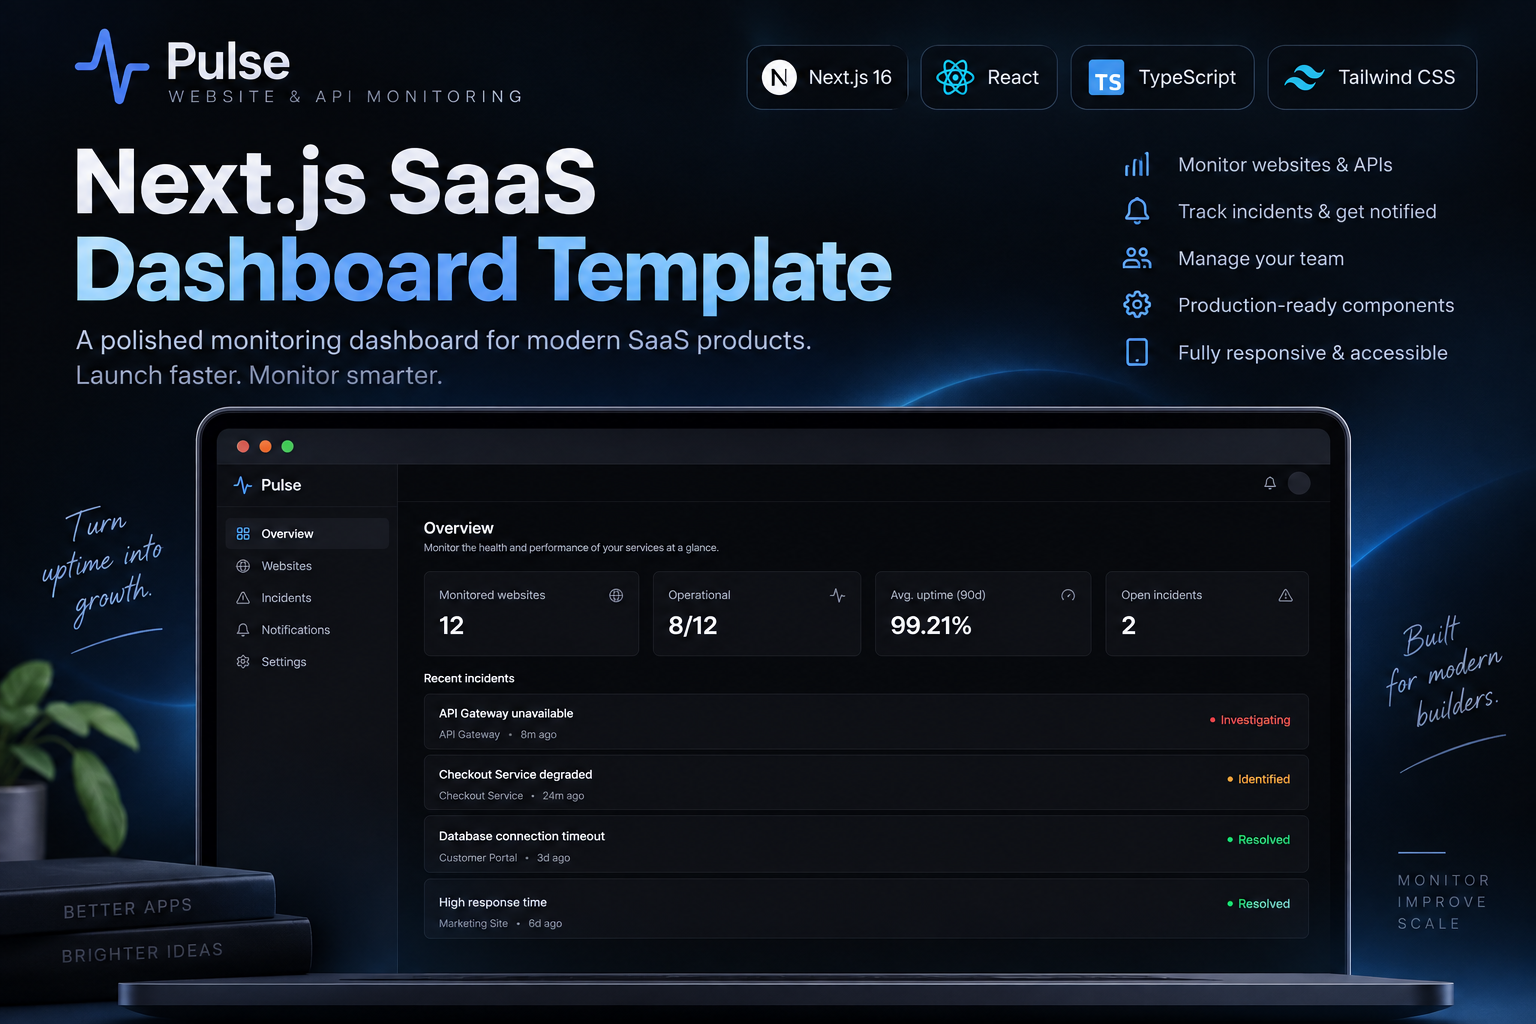Click the Next.js N logo icon
Screen dimensions: 1536x1024
pyautogui.click(x=779, y=77)
